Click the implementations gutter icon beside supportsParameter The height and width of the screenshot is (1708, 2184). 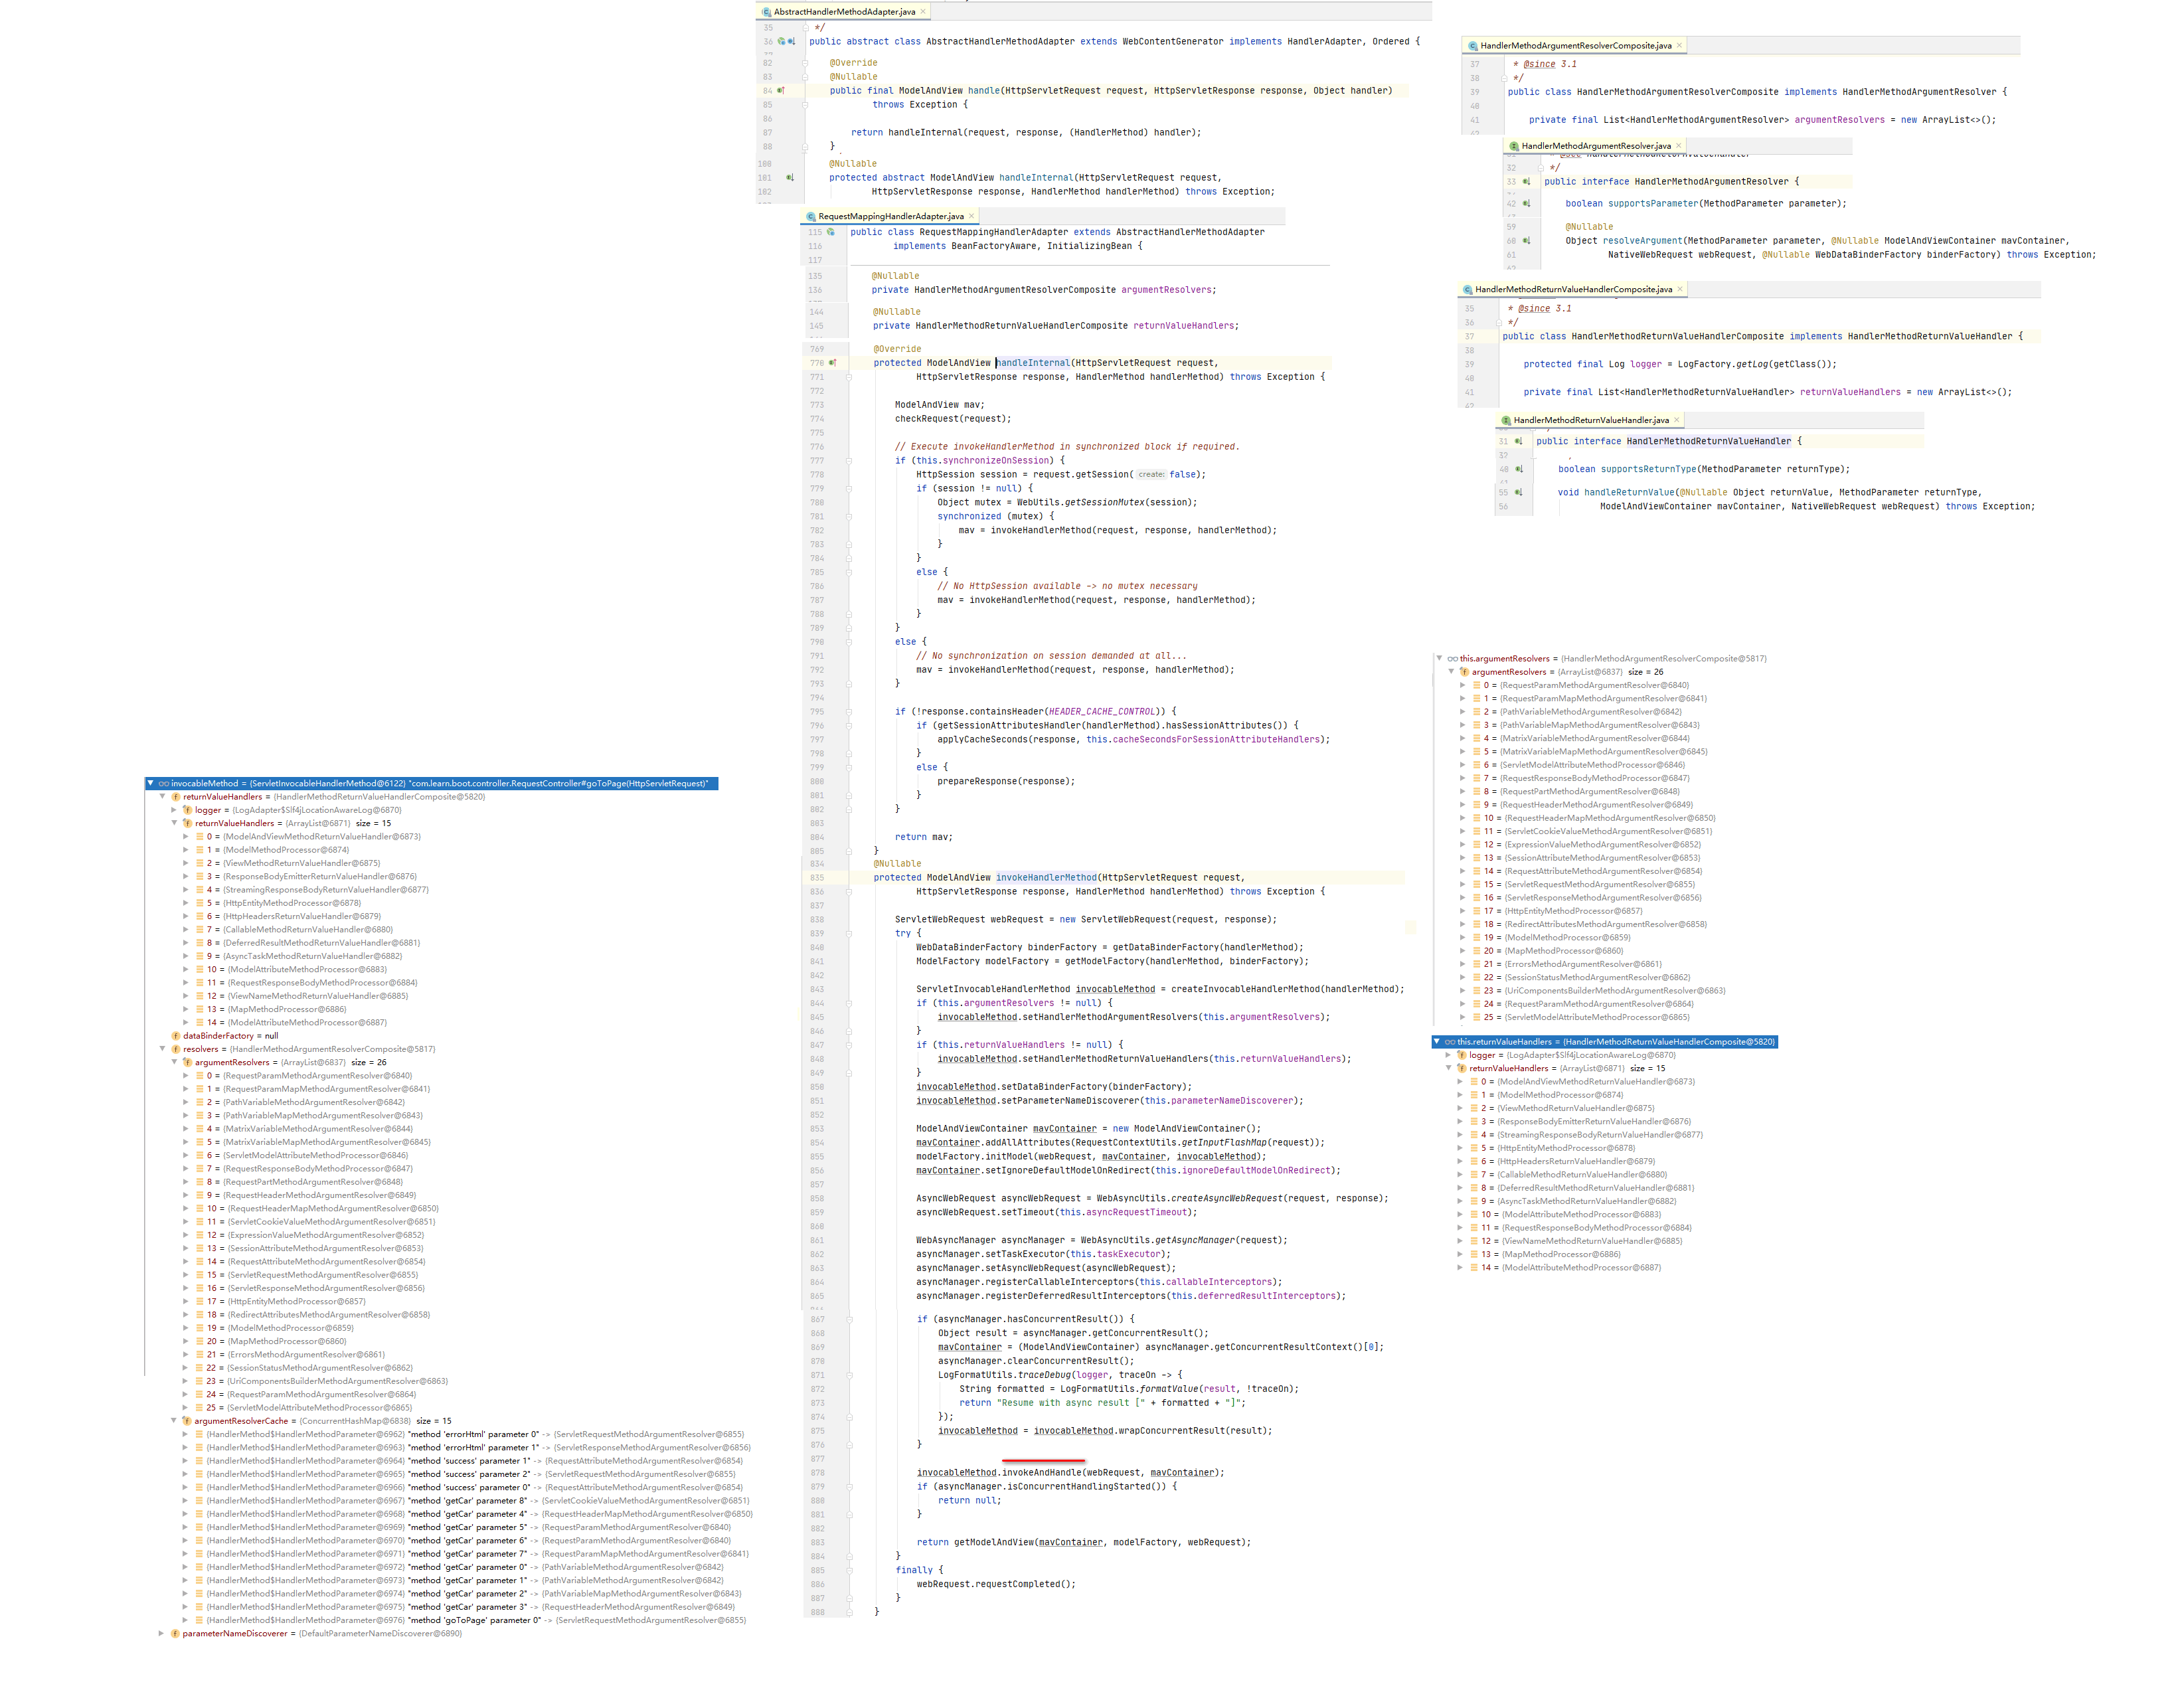1527,204
